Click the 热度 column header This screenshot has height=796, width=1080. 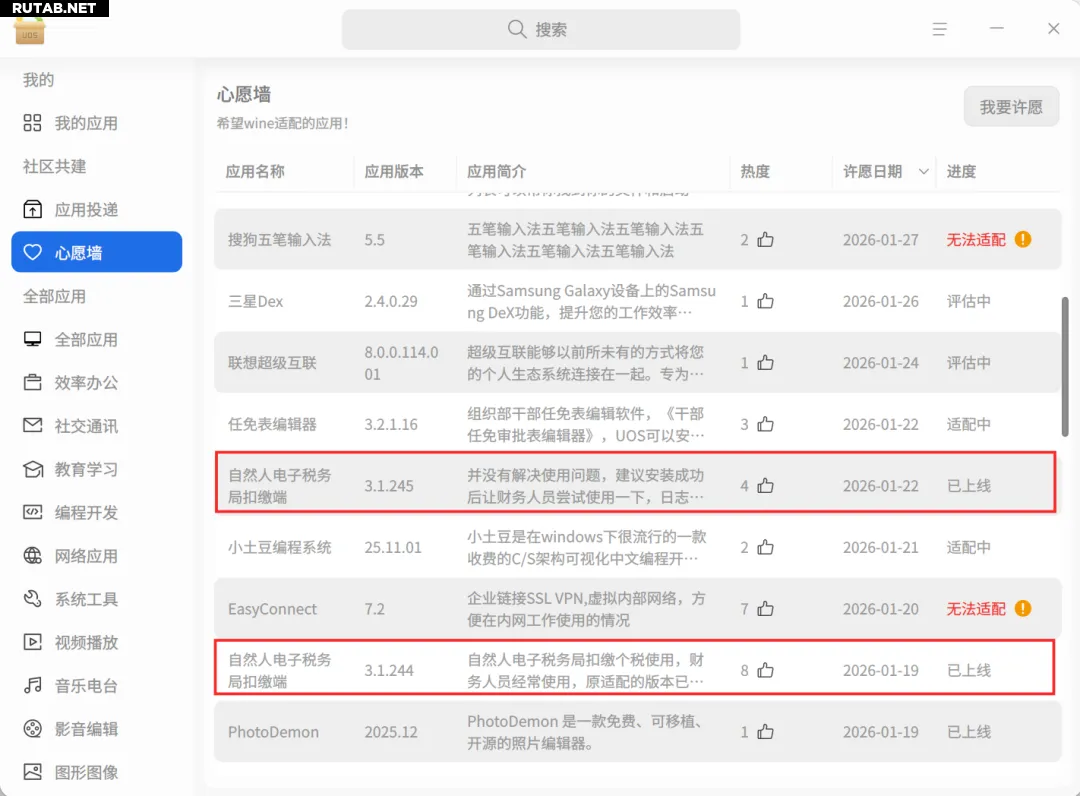click(755, 172)
